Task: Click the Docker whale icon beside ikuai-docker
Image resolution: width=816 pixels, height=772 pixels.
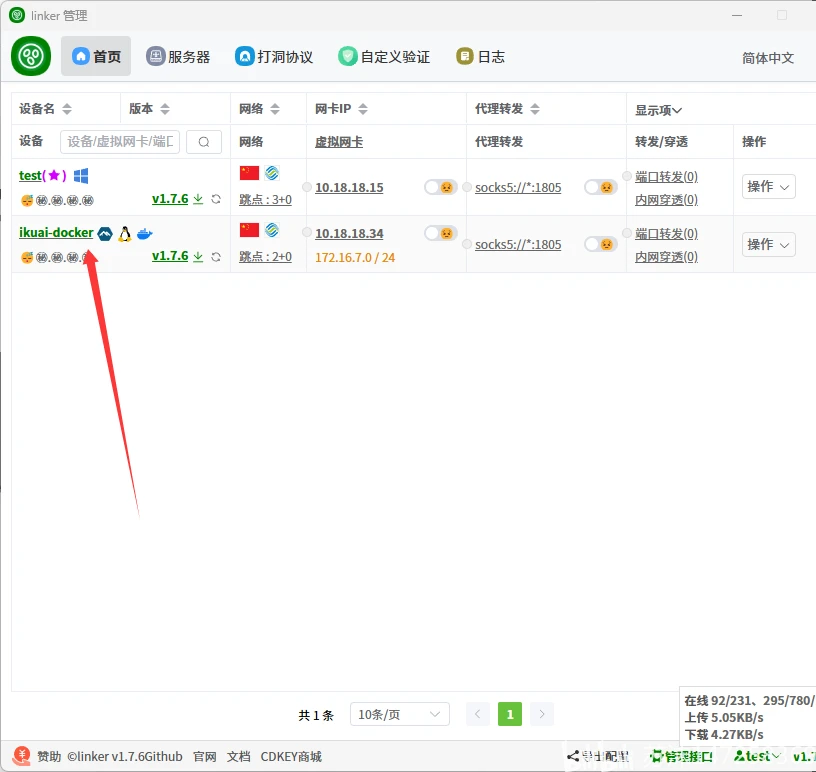Action: pyautogui.click(x=144, y=234)
